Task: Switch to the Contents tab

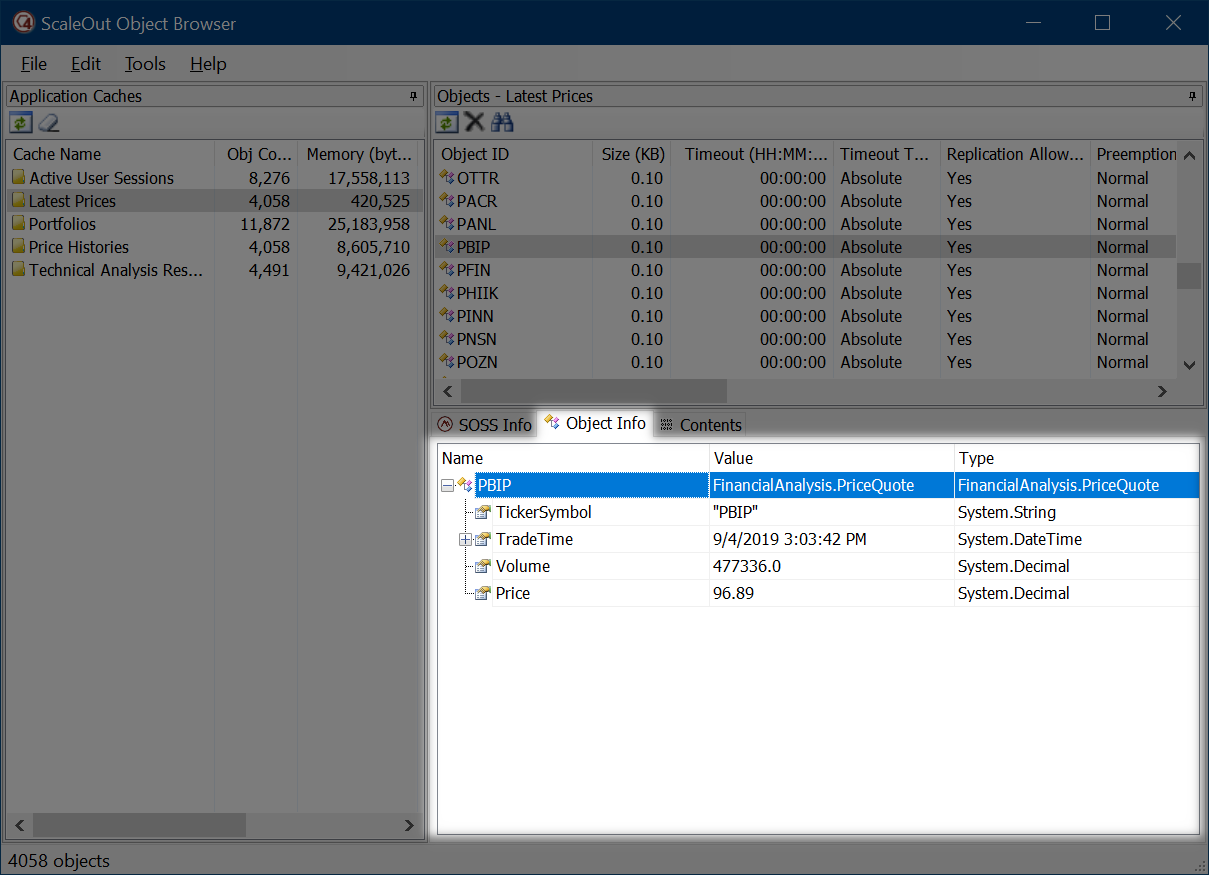Action: (x=700, y=425)
